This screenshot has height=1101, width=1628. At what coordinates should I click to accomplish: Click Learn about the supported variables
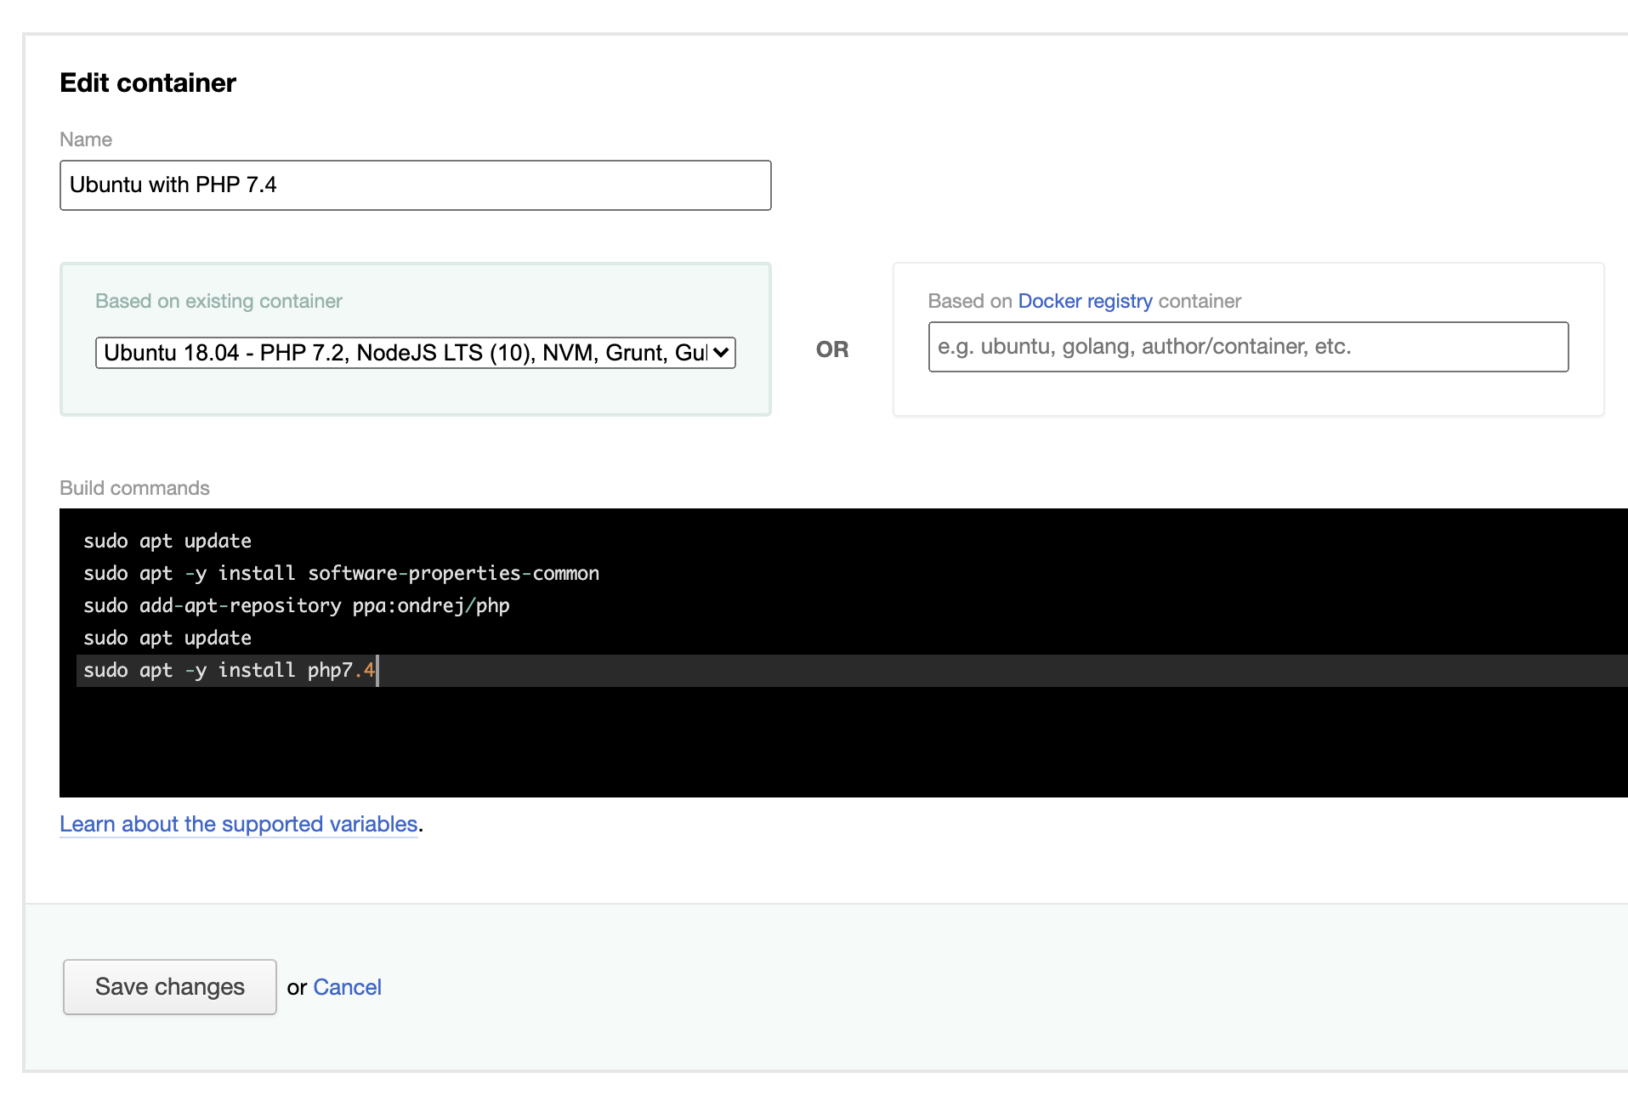(238, 824)
